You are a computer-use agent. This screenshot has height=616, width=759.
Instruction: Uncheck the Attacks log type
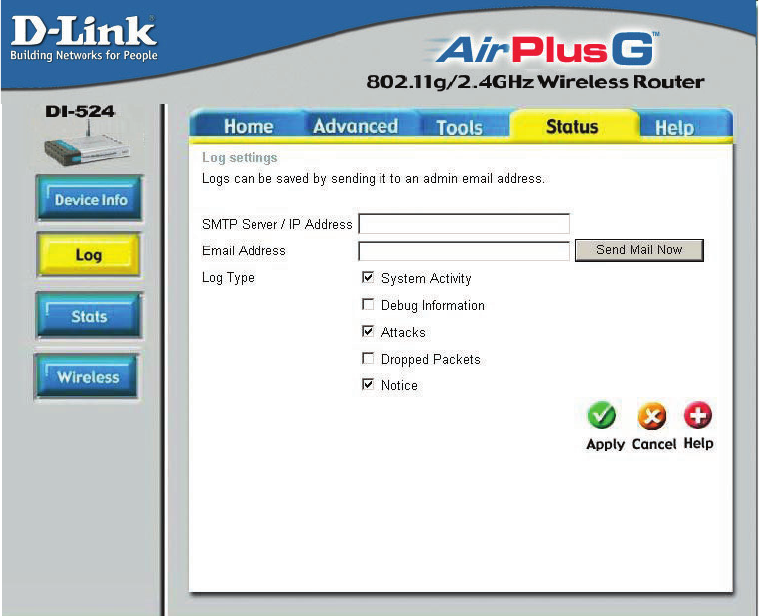pyautogui.click(x=368, y=331)
